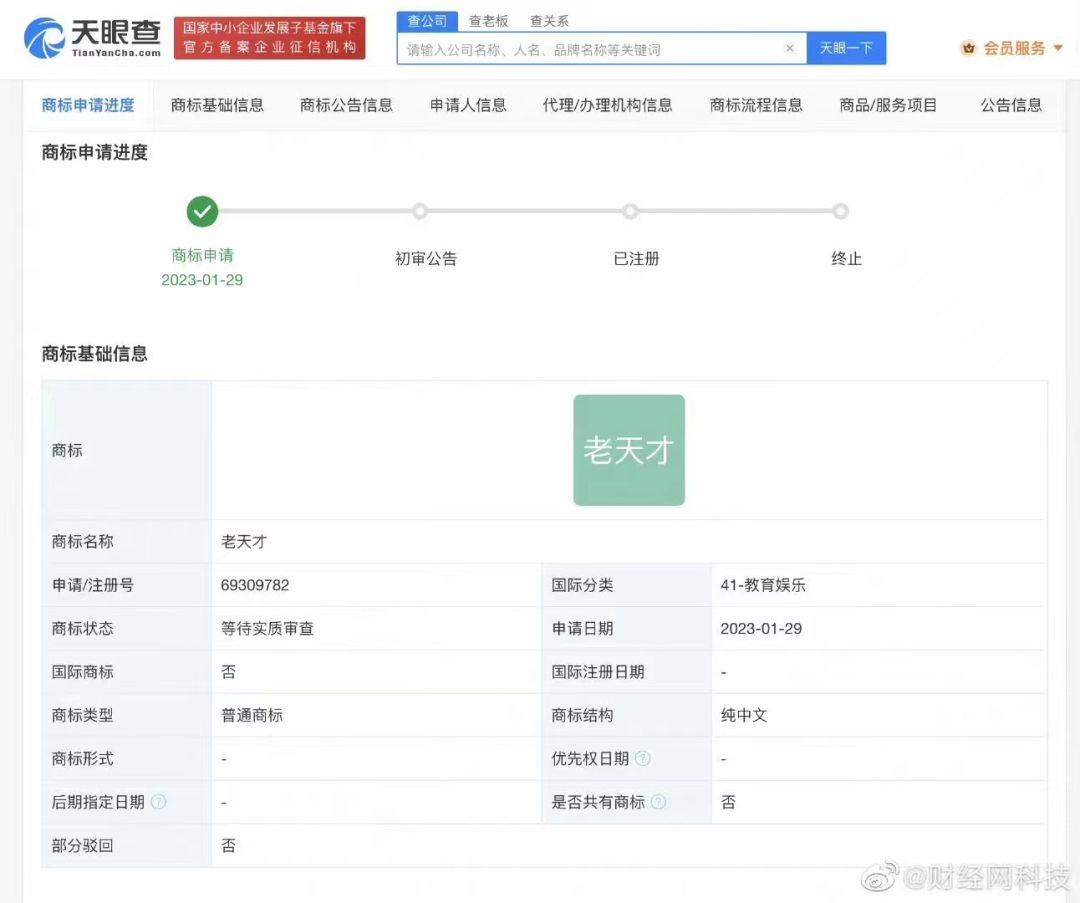Clear the search box with the X icon
Image resolution: width=1080 pixels, height=903 pixels.
point(790,48)
